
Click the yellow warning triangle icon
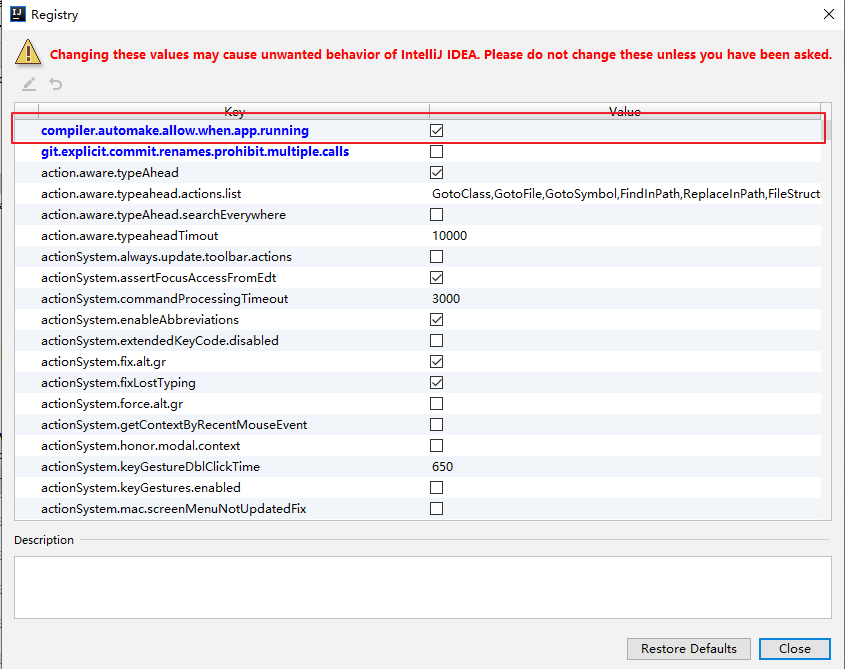coord(28,53)
